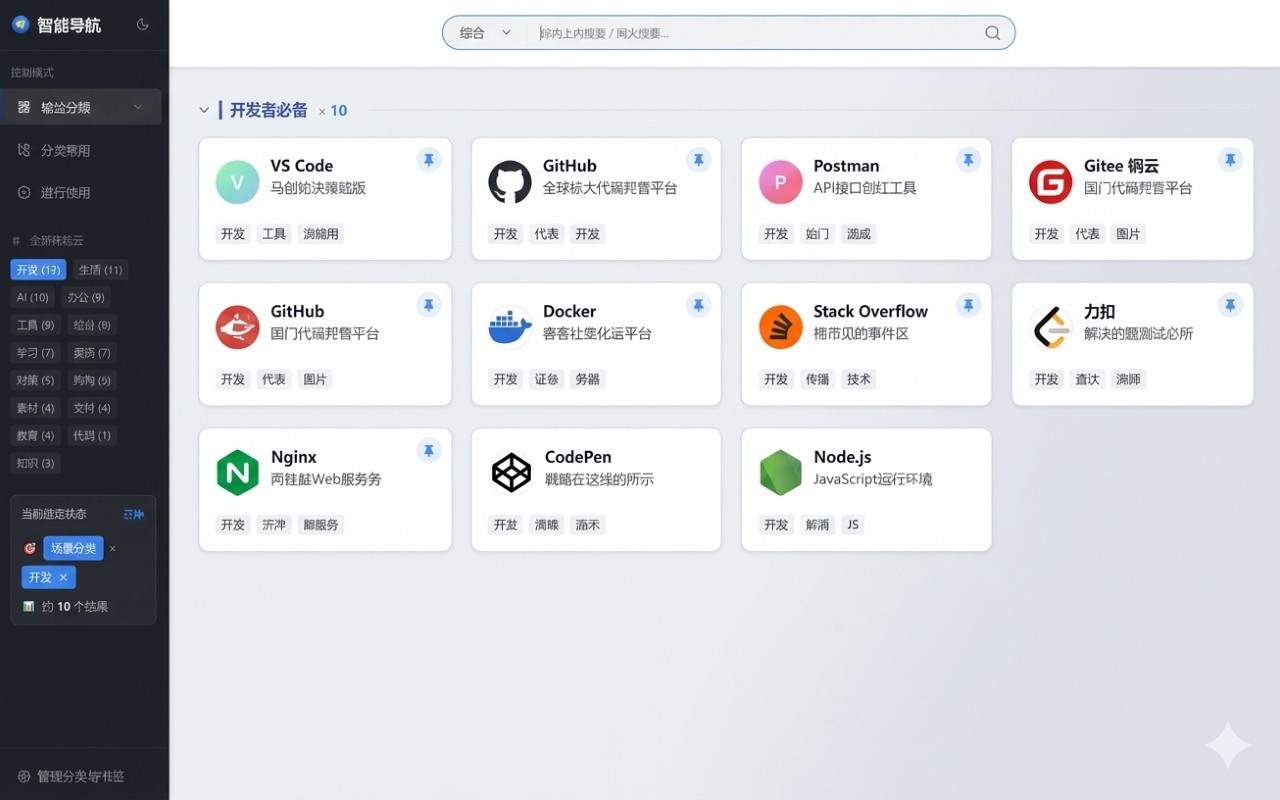Click the play-circle icon beside 进行使用
Image resolution: width=1280 pixels, height=800 pixels.
[x=24, y=192]
